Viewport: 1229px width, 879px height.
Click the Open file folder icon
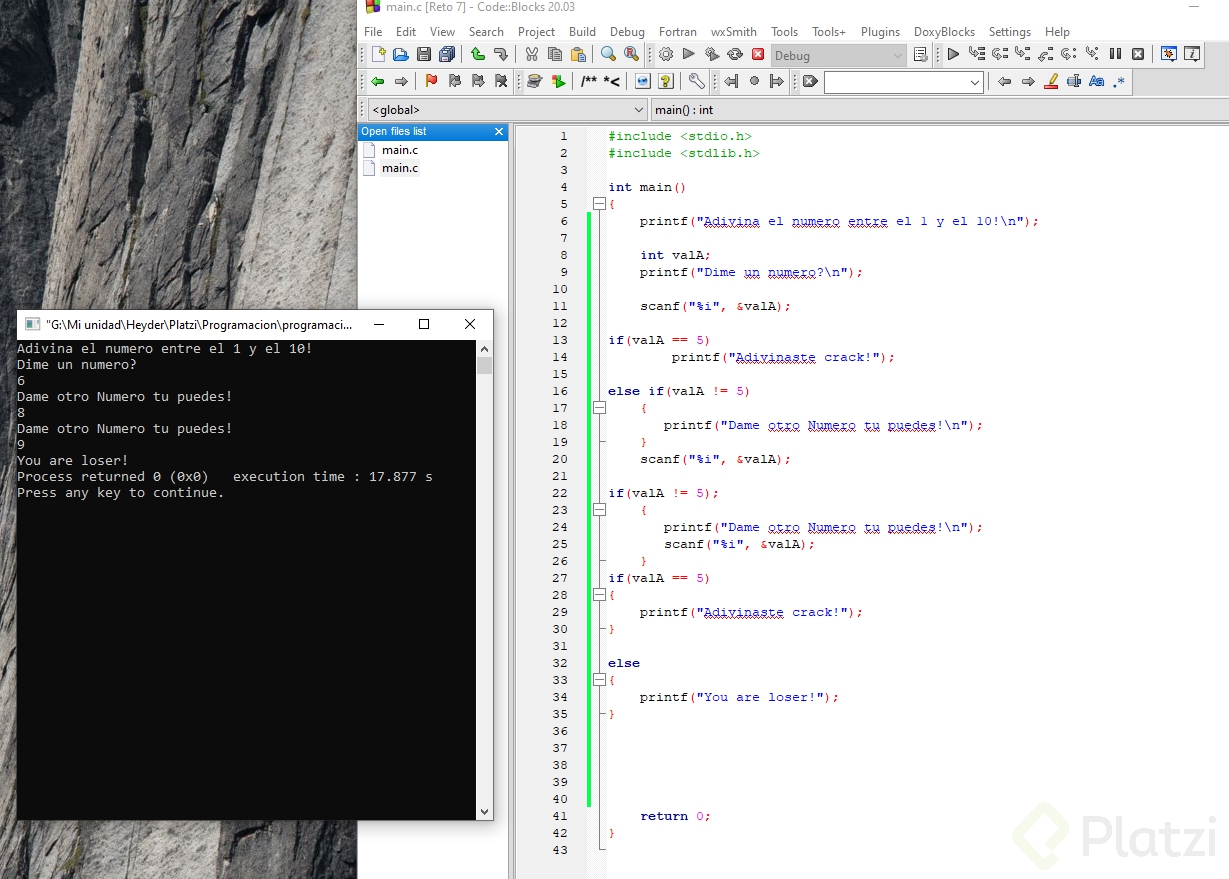(x=401, y=55)
